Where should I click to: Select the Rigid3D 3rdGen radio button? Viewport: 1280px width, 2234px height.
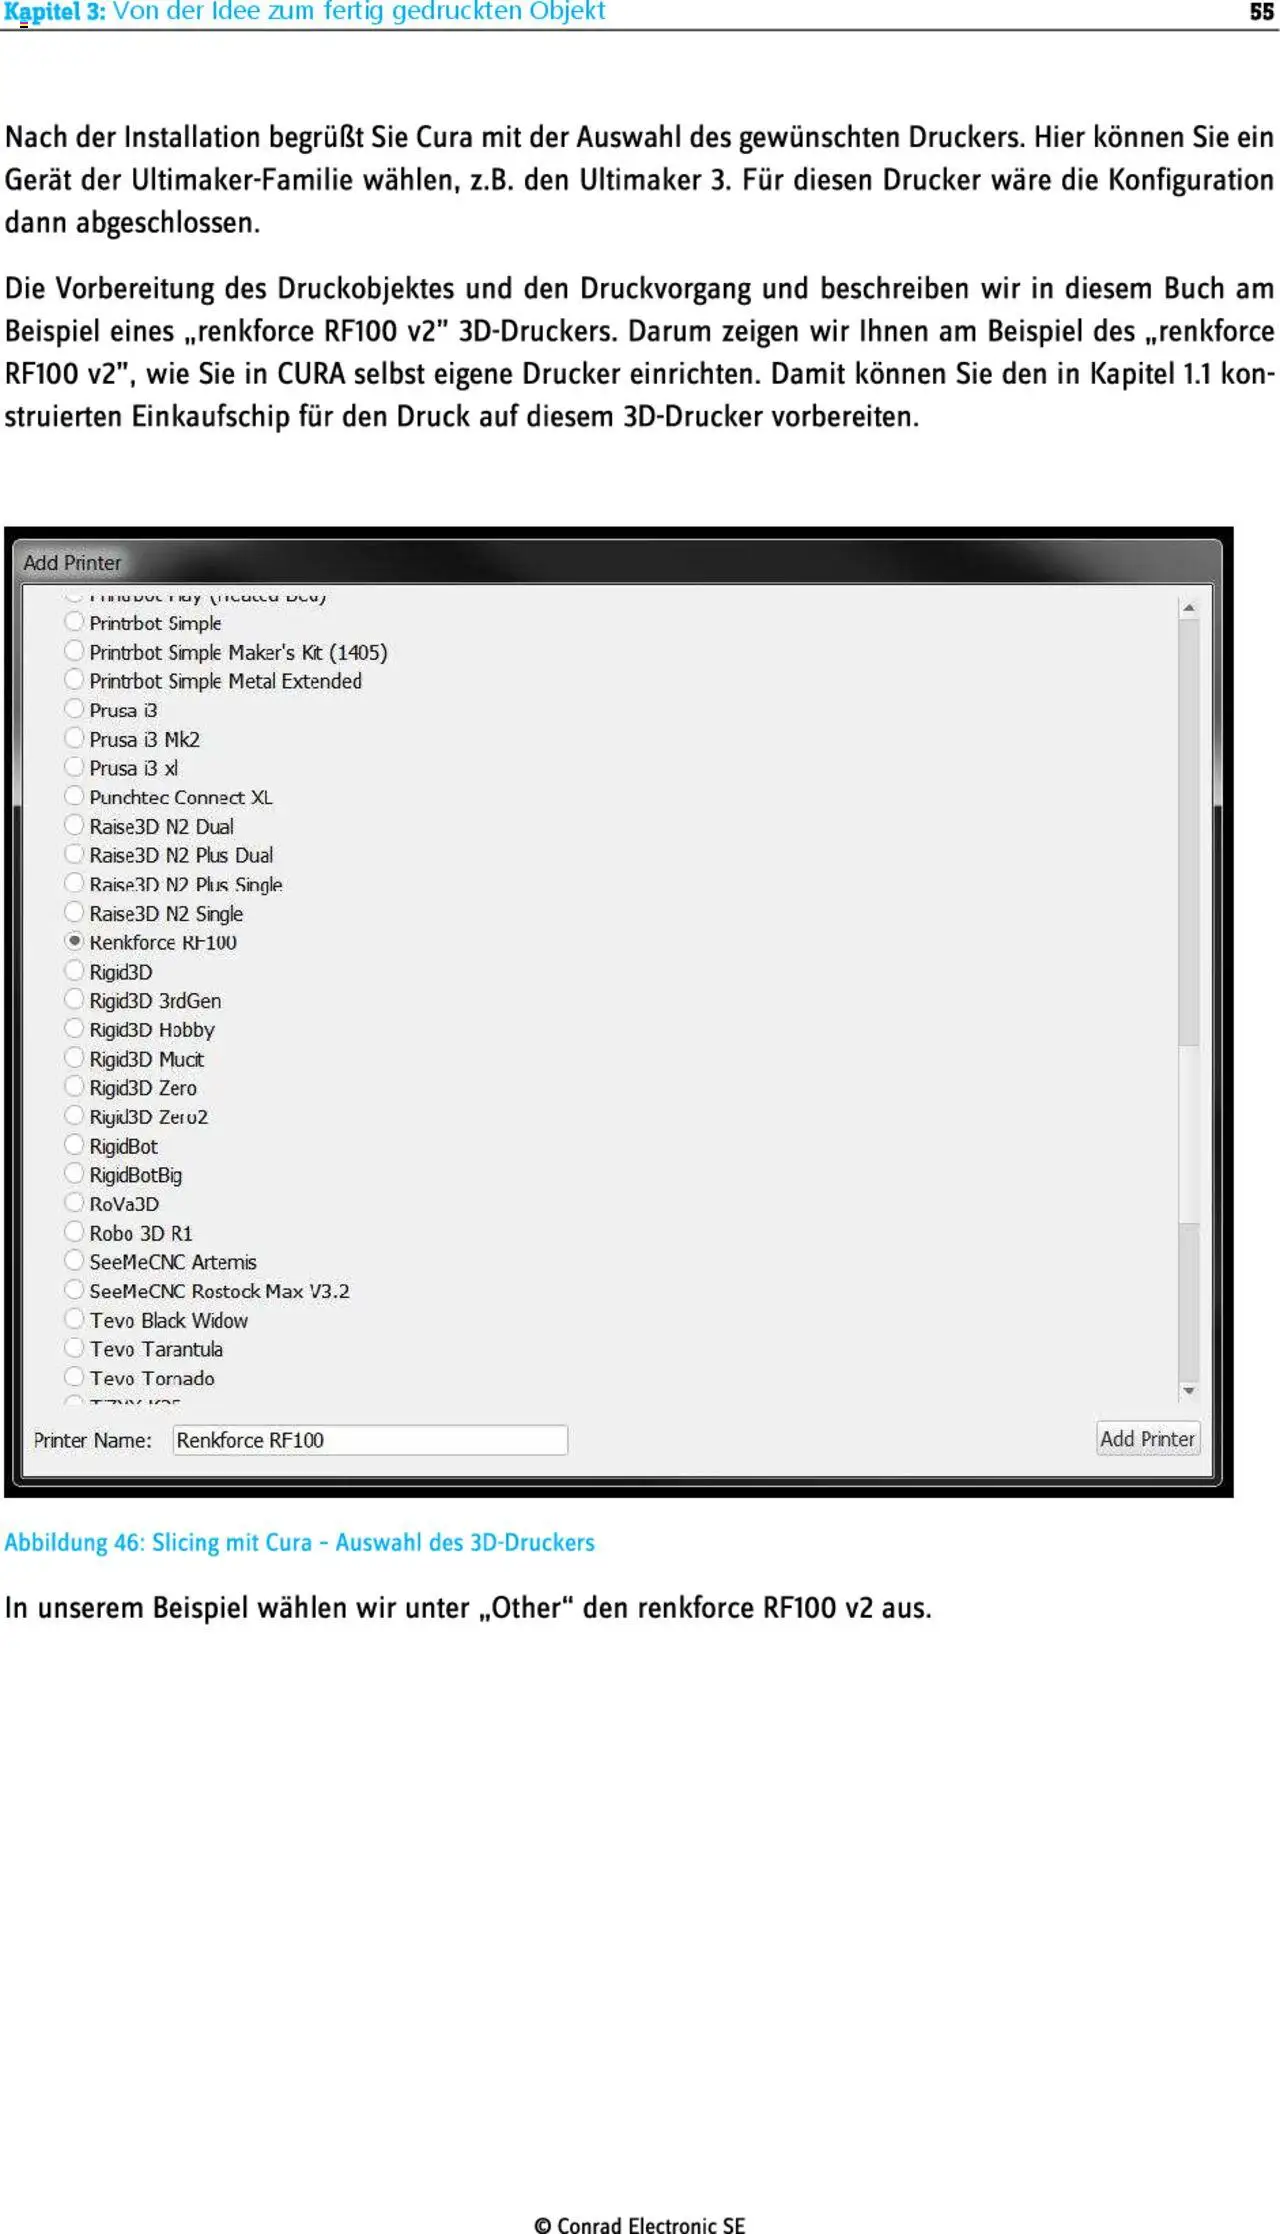(74, 999)
